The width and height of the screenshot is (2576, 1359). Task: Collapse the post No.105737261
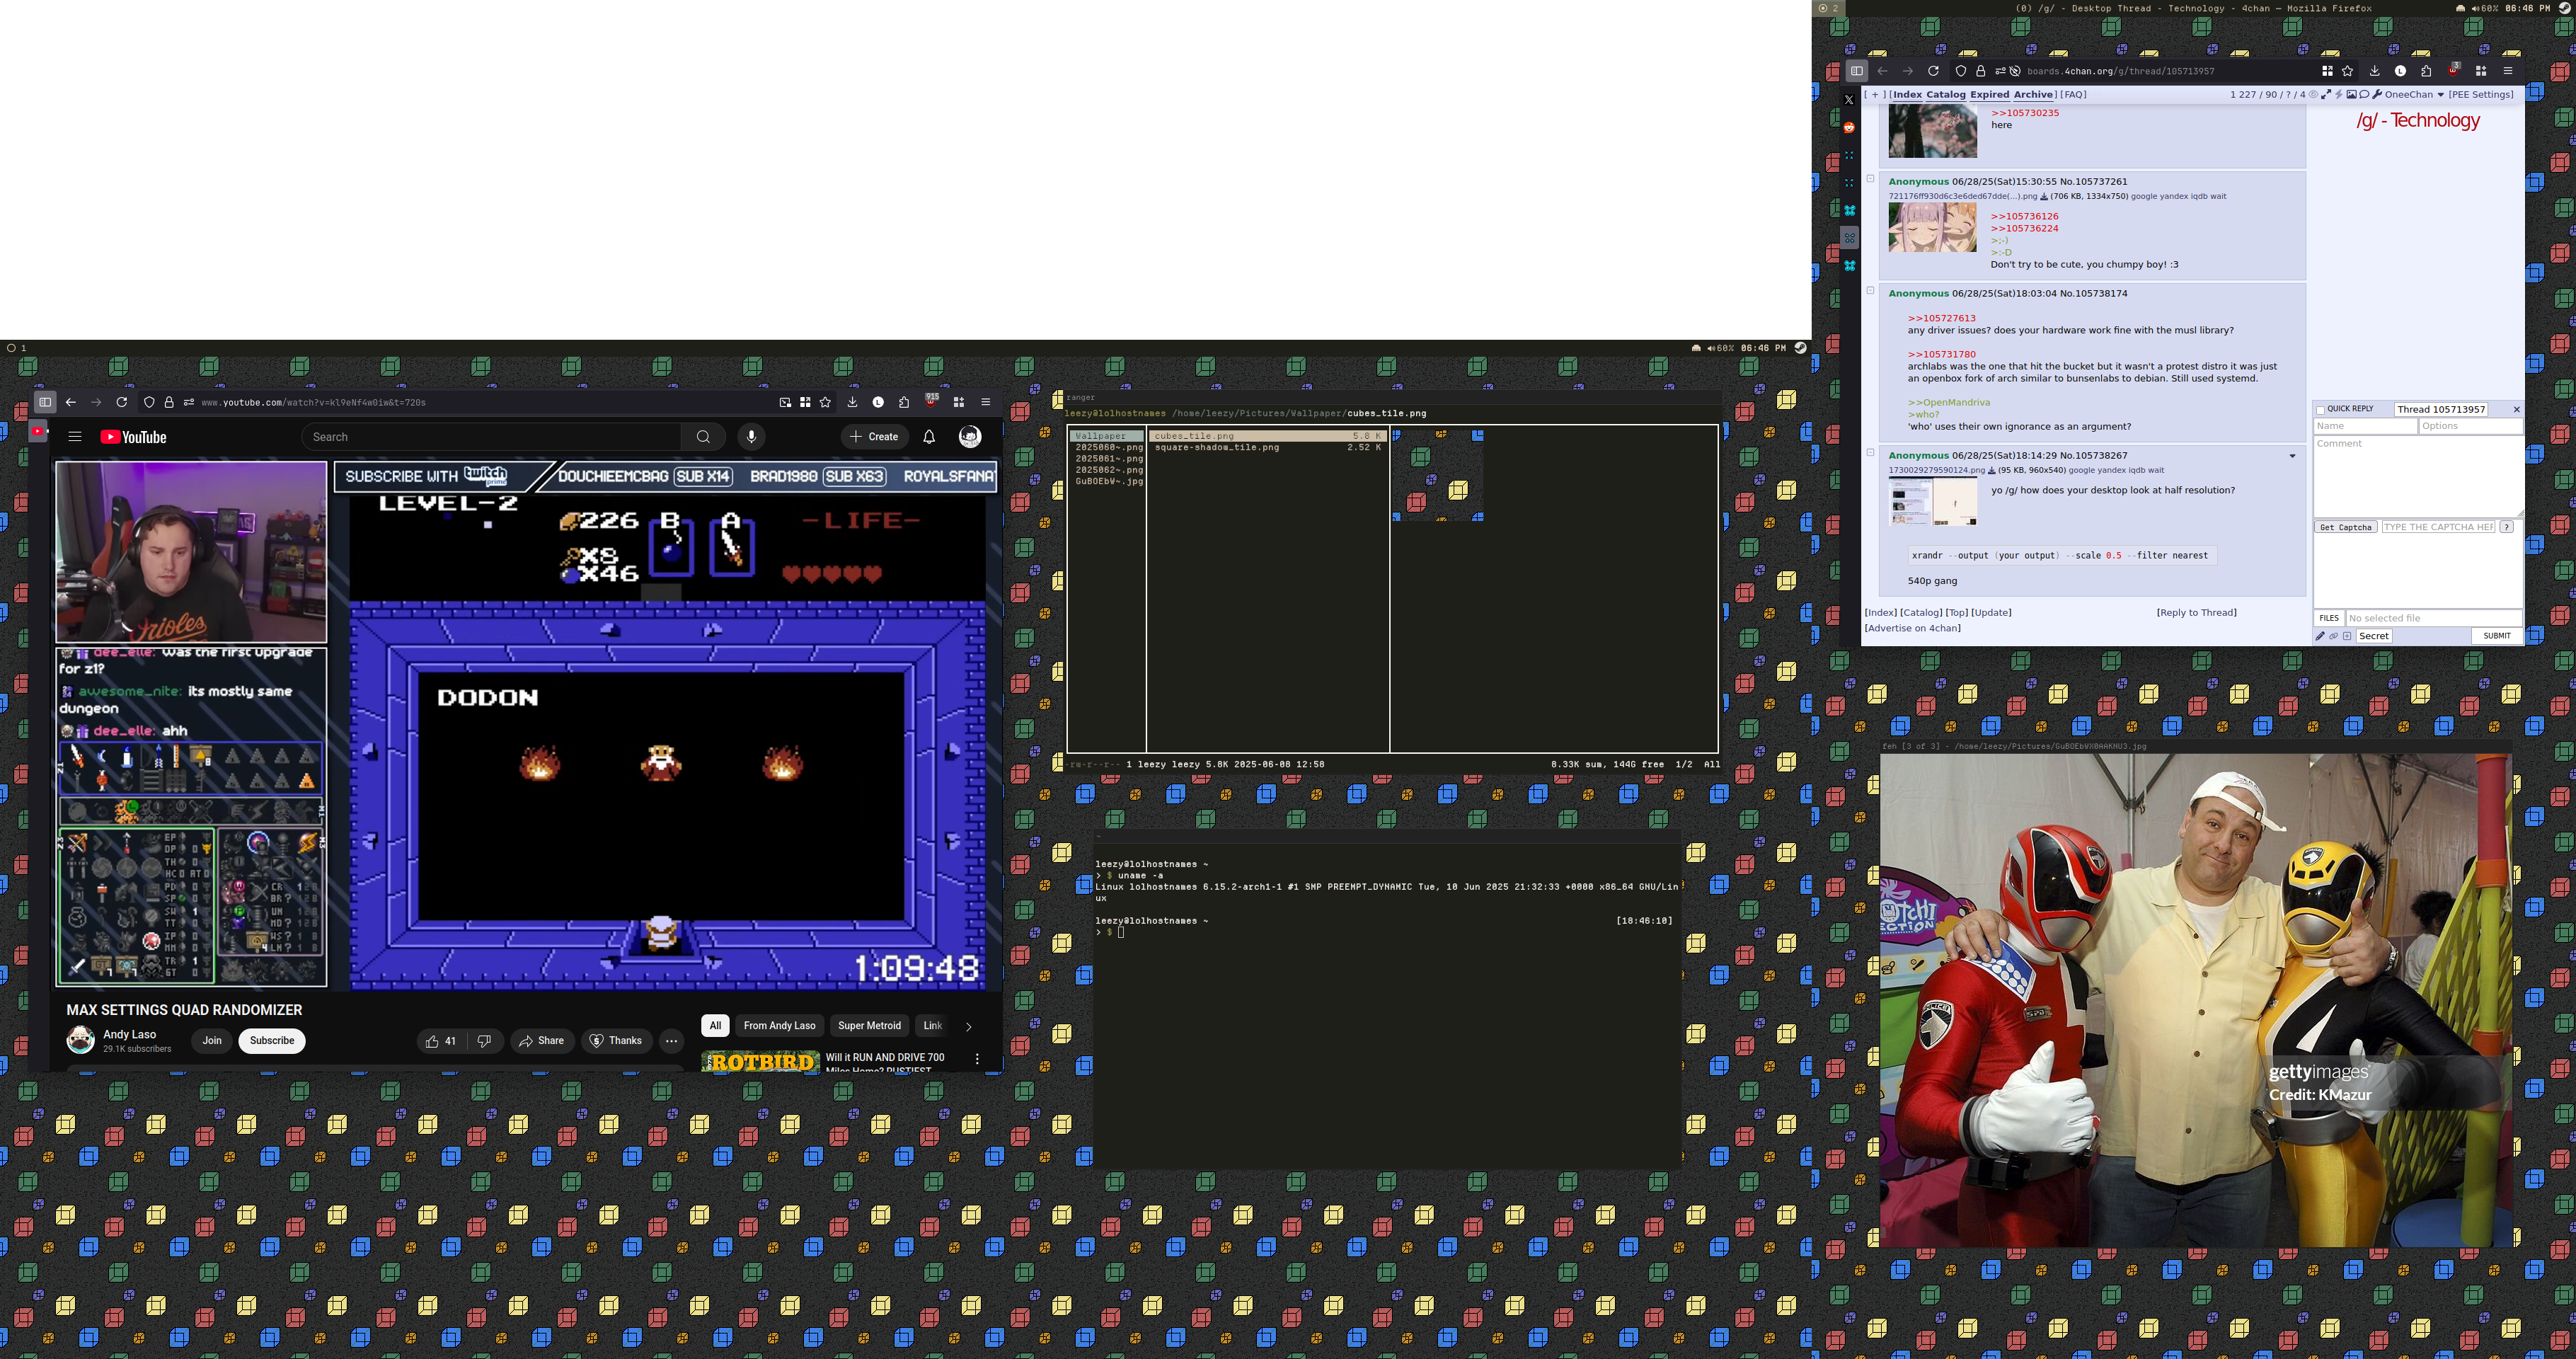1870,179
